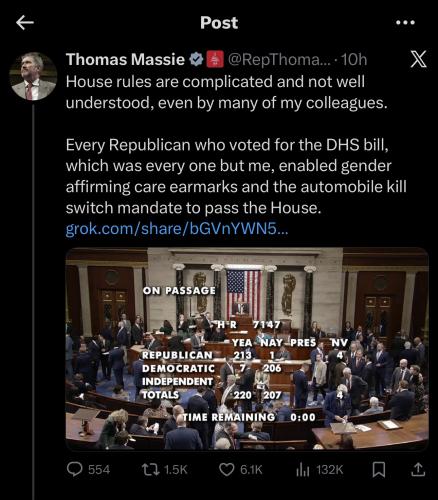Image resolution: width=438 pixels, height=500 pixels.
Task: Open the Thomas Massie display name
Action: coord(125,60)
